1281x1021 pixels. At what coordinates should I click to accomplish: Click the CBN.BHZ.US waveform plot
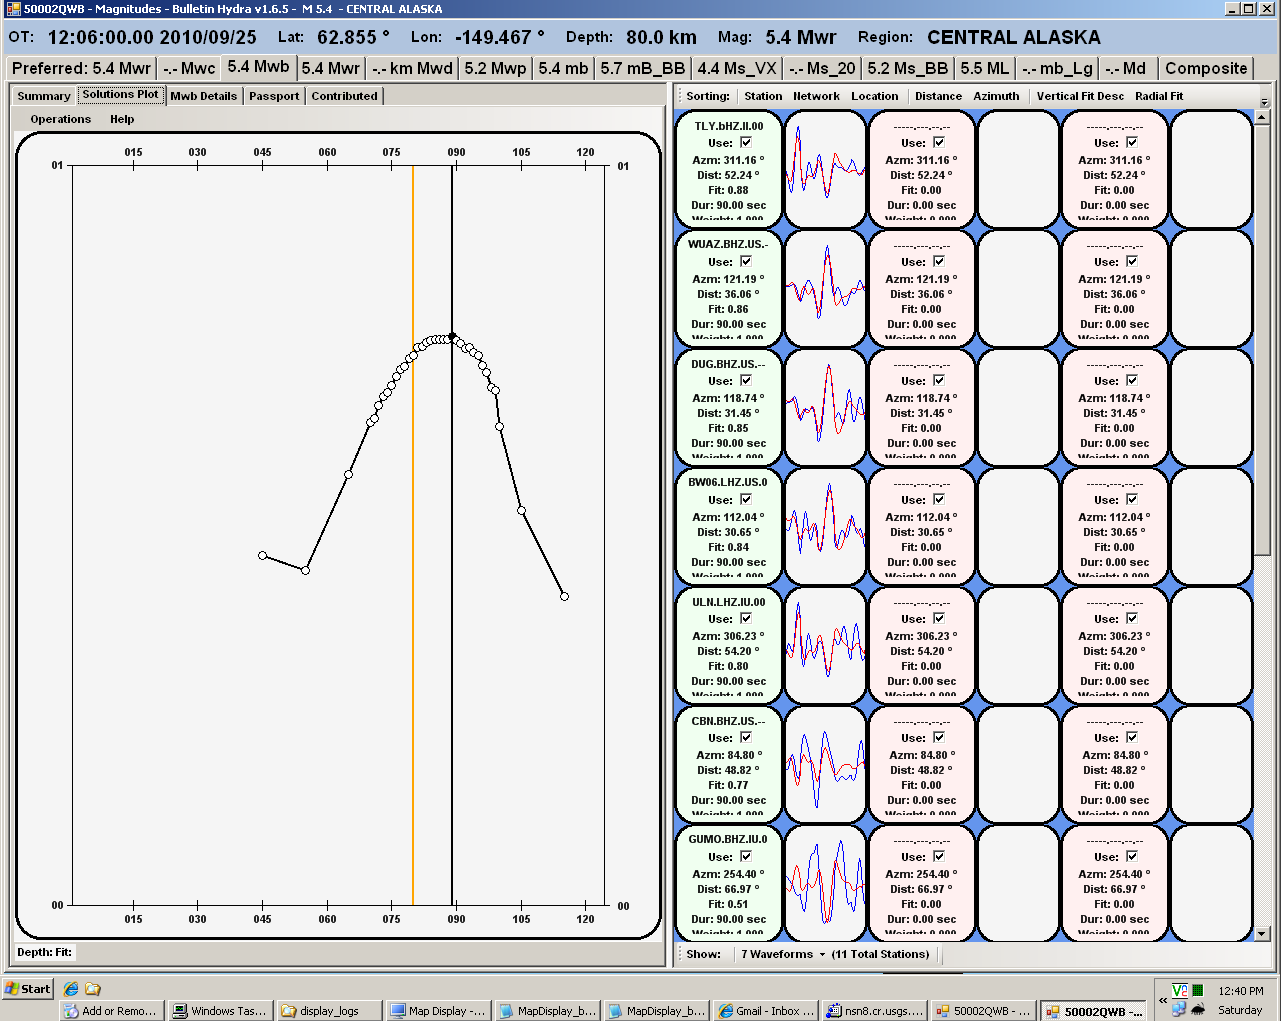coord(825,764)
